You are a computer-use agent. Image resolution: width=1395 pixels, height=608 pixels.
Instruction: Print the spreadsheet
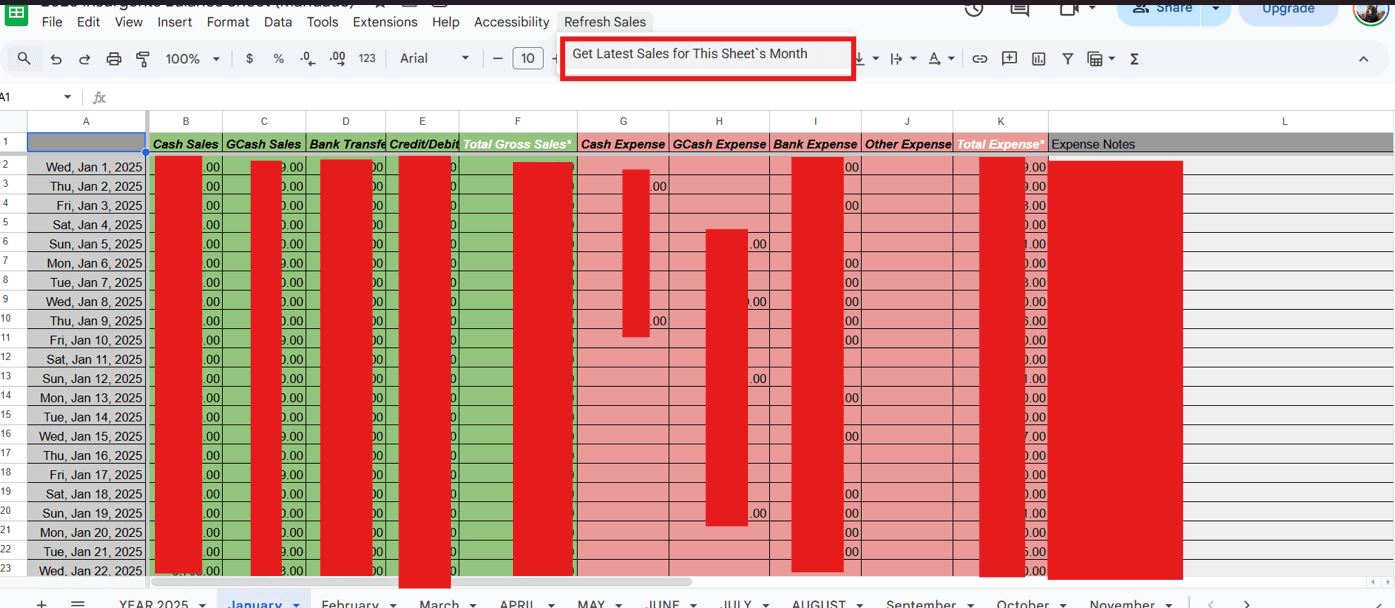pyautogui.click(x=114, y=58)
